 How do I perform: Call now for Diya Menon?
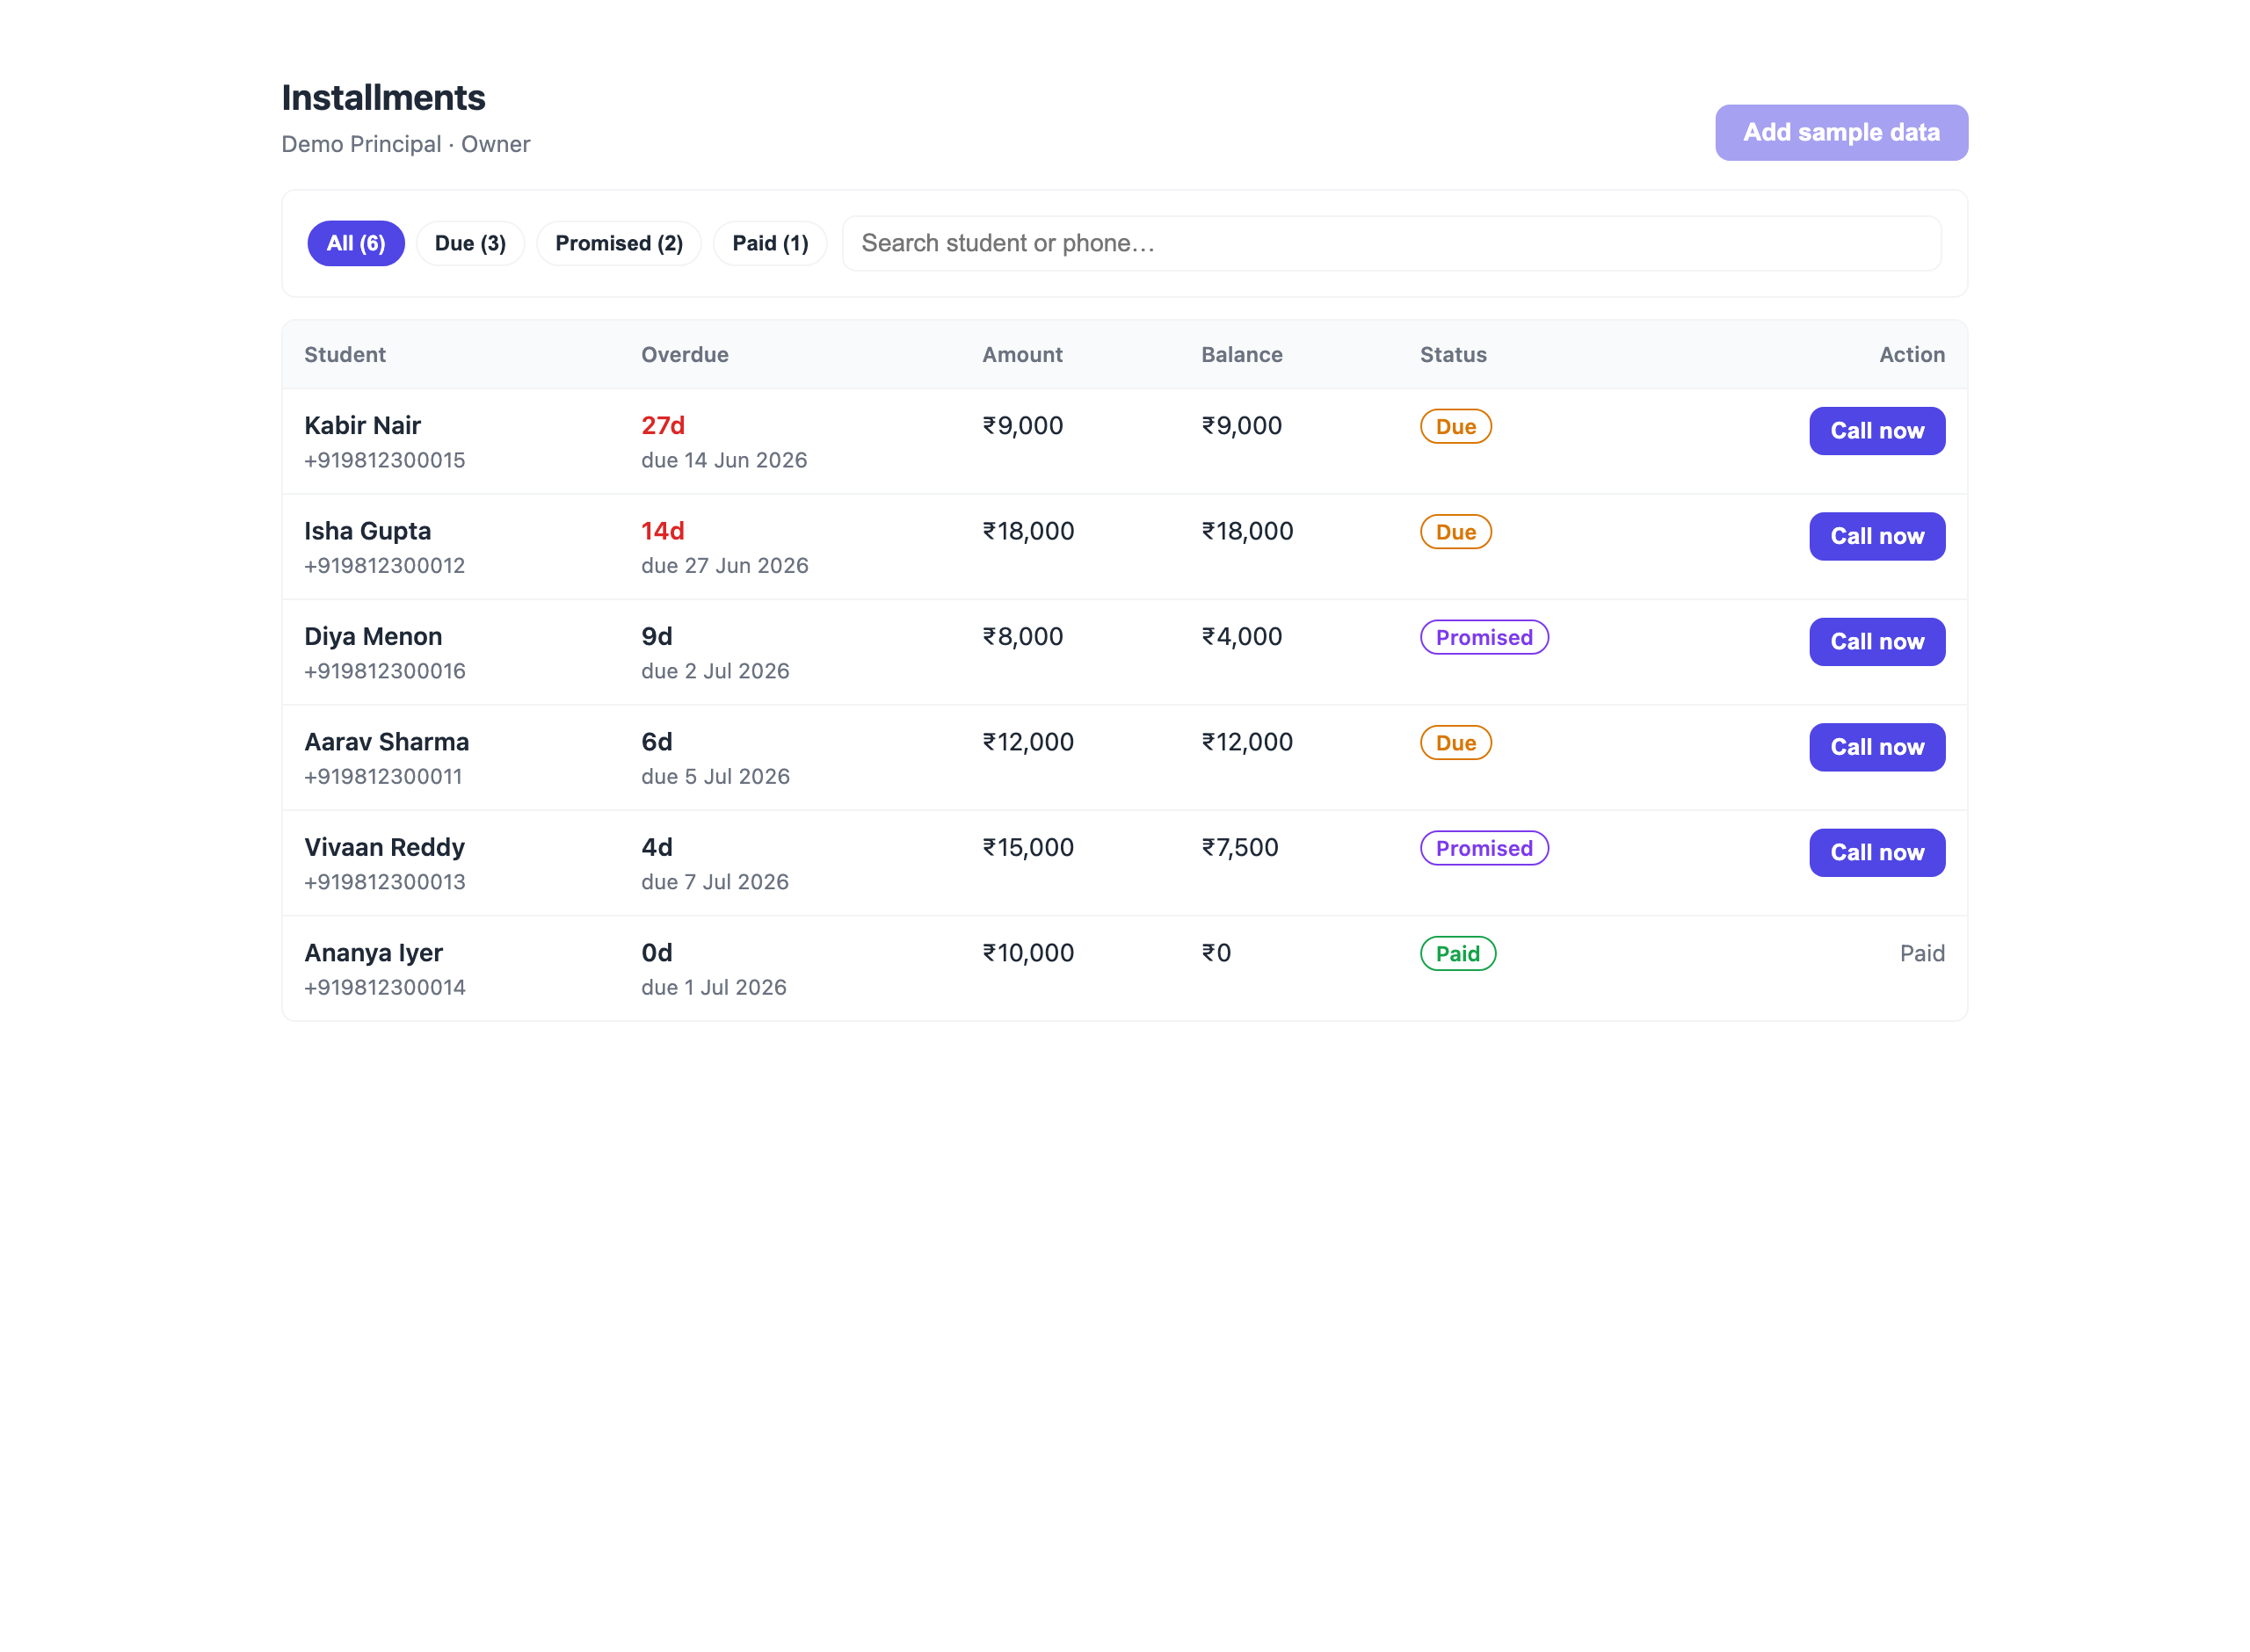coord(1876,642)
